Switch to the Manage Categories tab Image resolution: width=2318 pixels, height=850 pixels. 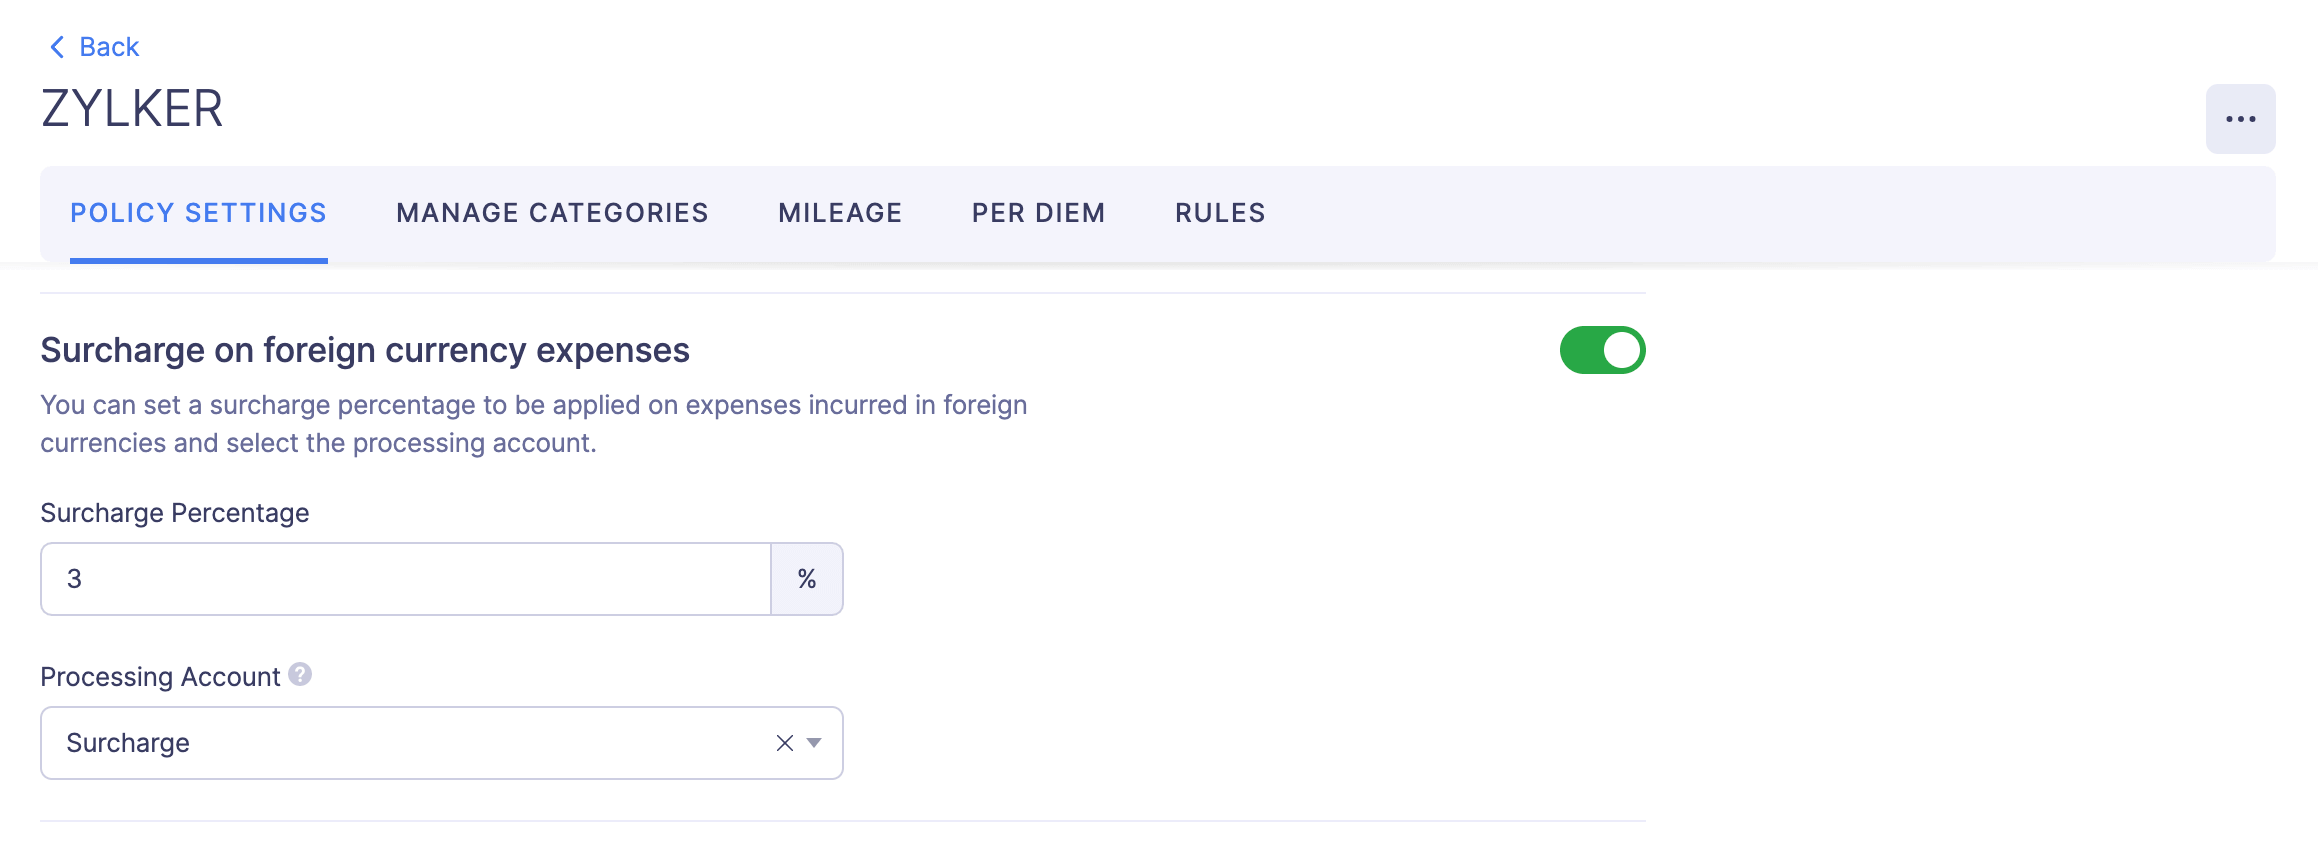click(x=552, y=212)
